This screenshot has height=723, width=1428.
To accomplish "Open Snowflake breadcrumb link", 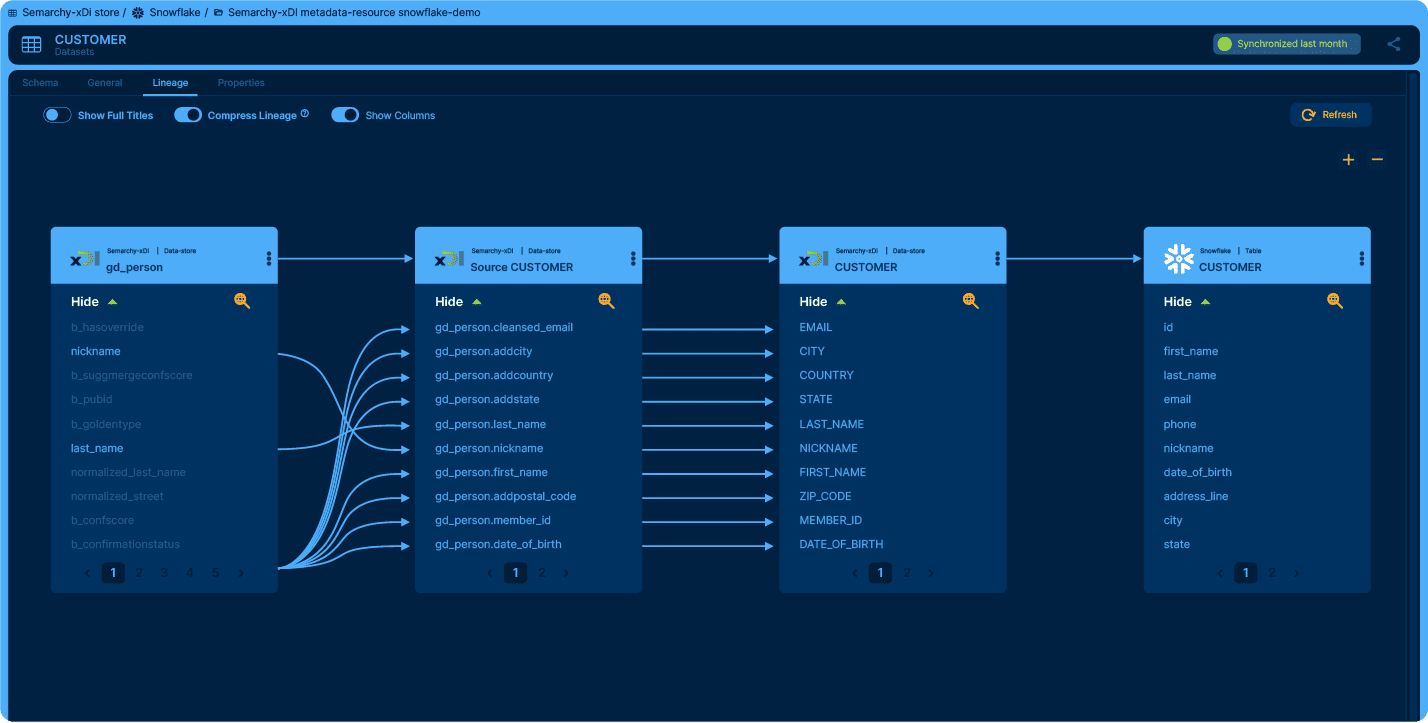I will (x=175, y=13).
